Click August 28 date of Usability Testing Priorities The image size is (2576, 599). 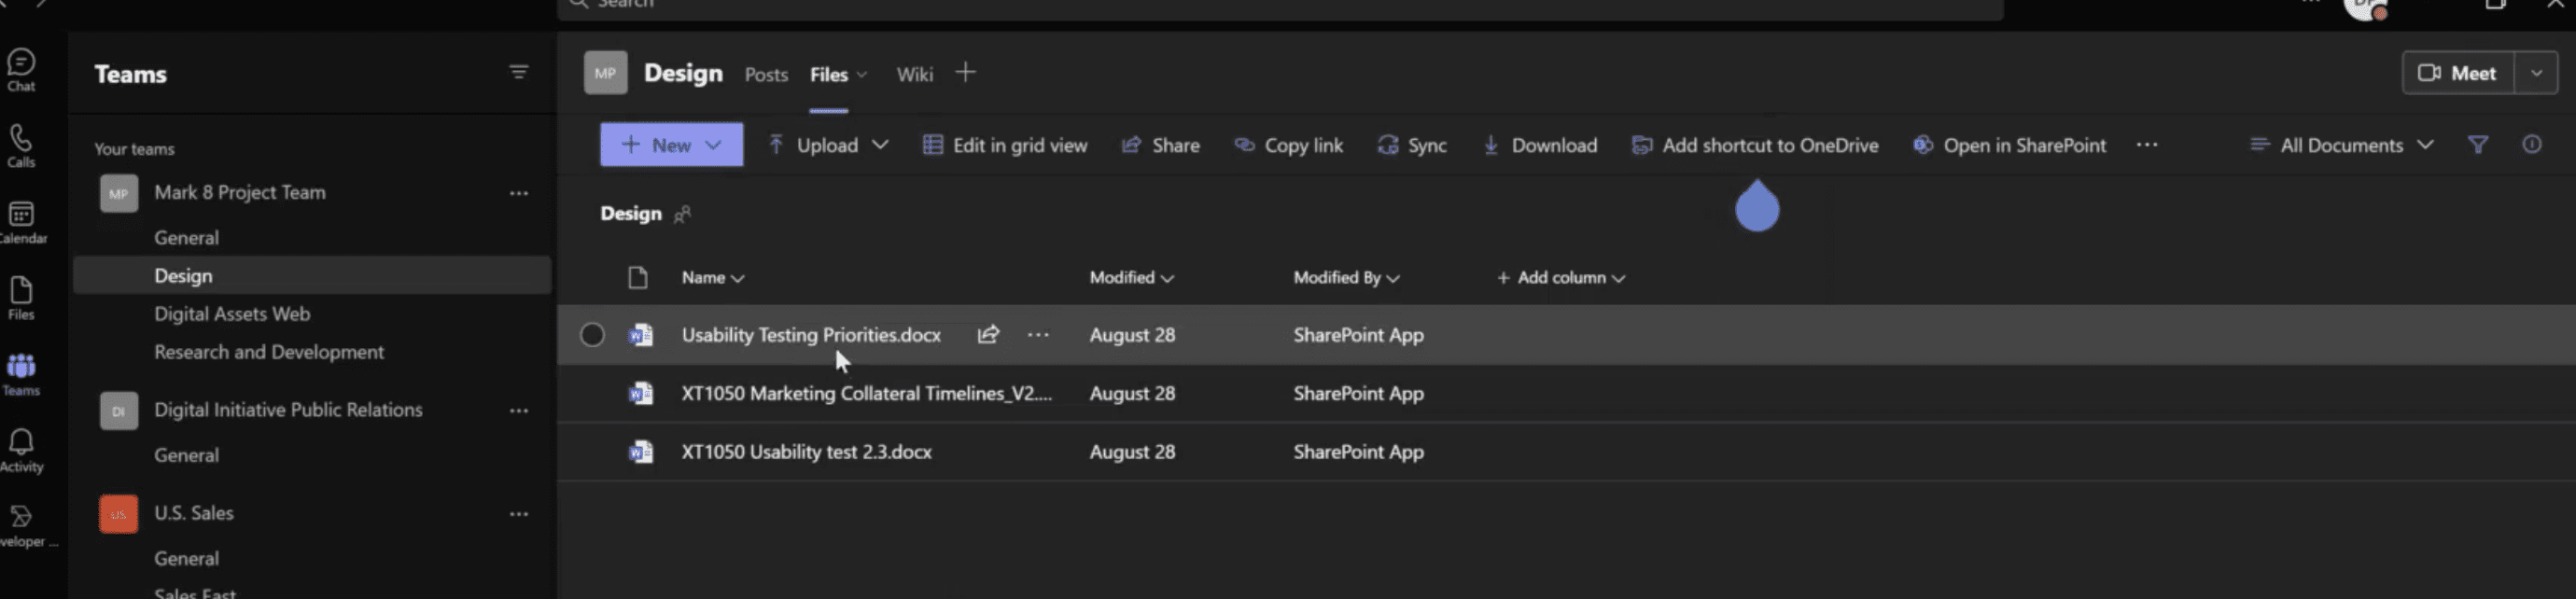point(1132,335)
